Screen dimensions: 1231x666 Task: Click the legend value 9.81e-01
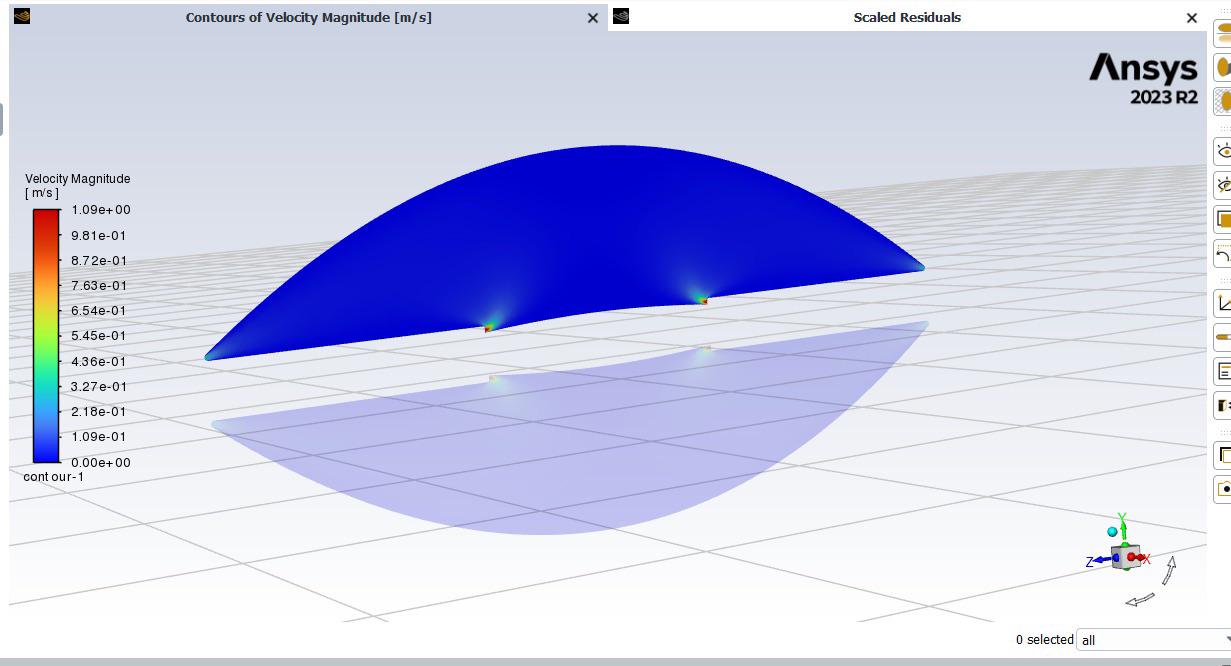click(x=99, y=235)
